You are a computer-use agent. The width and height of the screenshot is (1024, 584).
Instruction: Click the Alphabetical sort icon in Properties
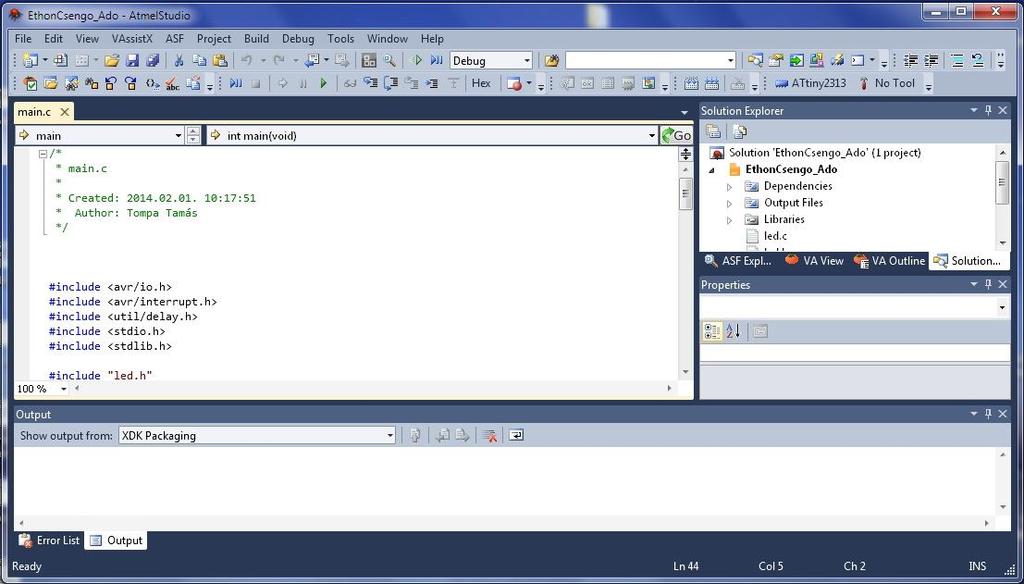click(733, 331)
